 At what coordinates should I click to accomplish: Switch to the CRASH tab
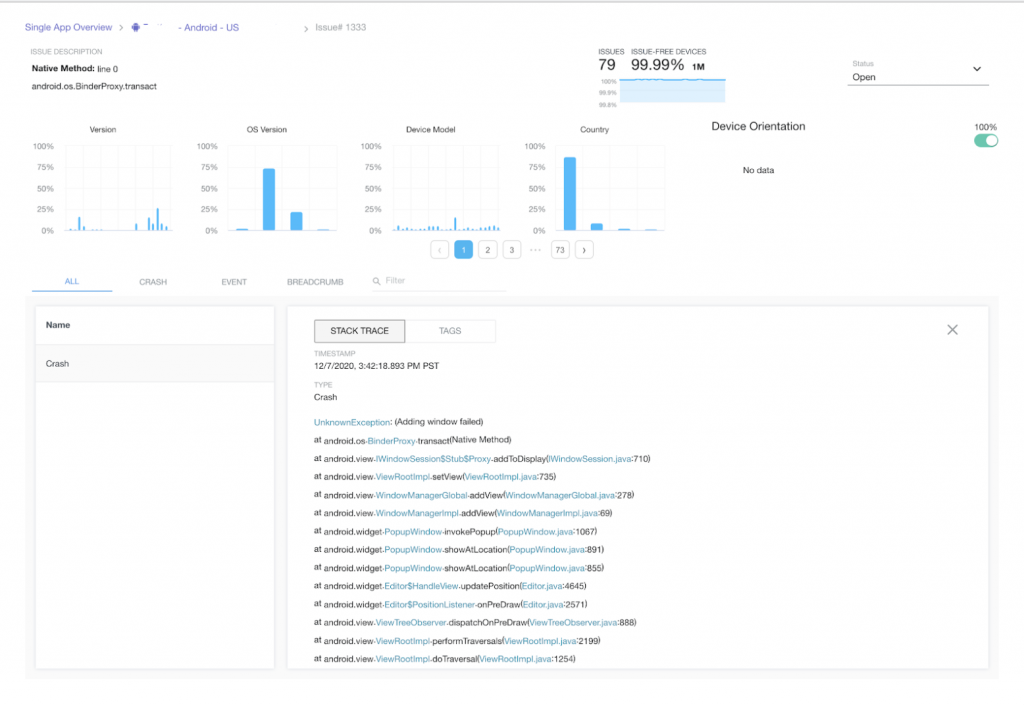click(x=152, y=281)
